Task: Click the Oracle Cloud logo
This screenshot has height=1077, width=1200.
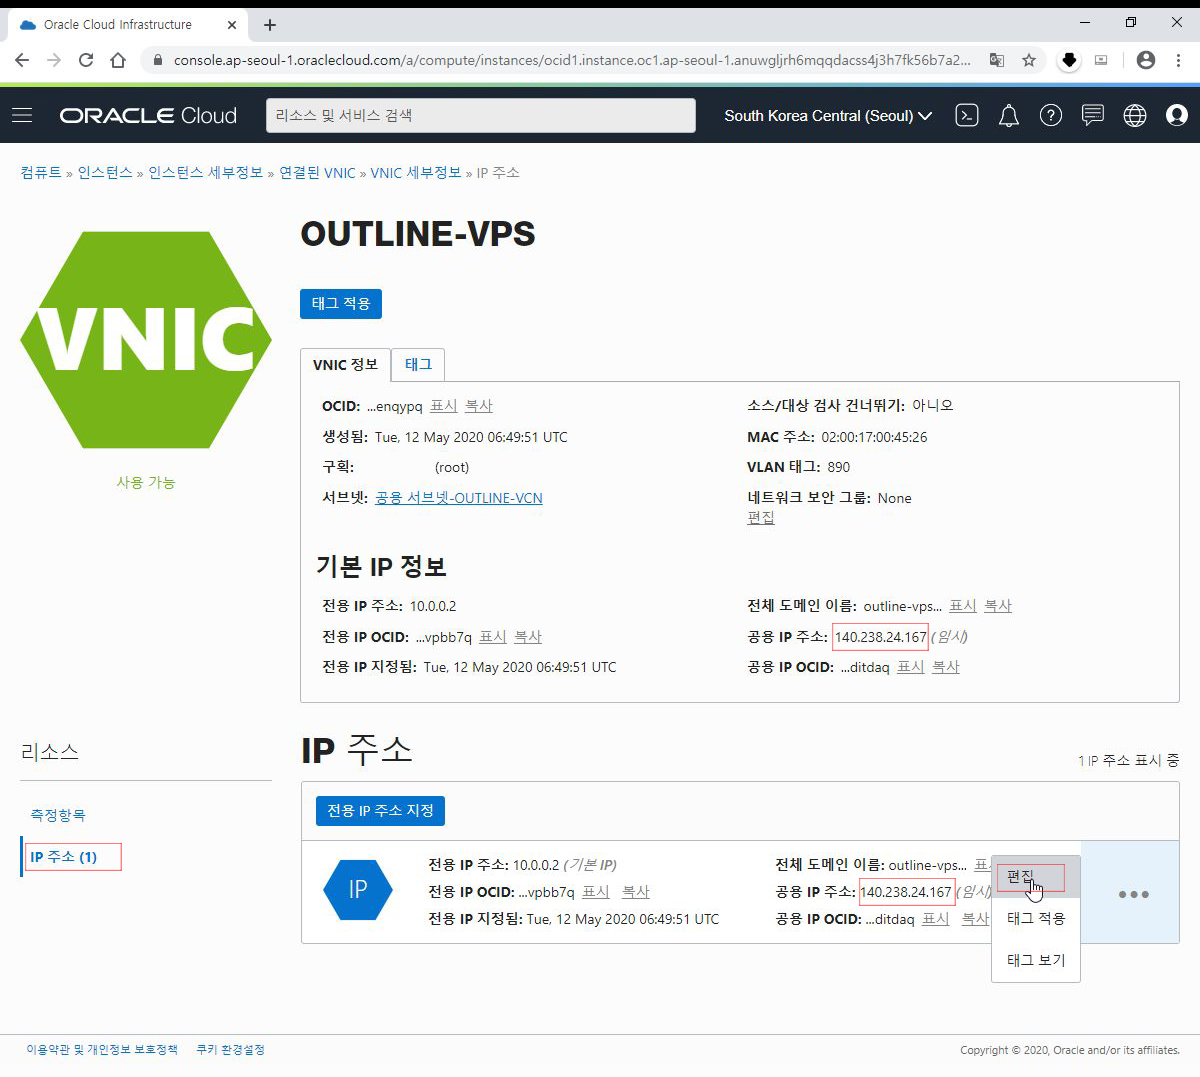Action: (148, 116)
